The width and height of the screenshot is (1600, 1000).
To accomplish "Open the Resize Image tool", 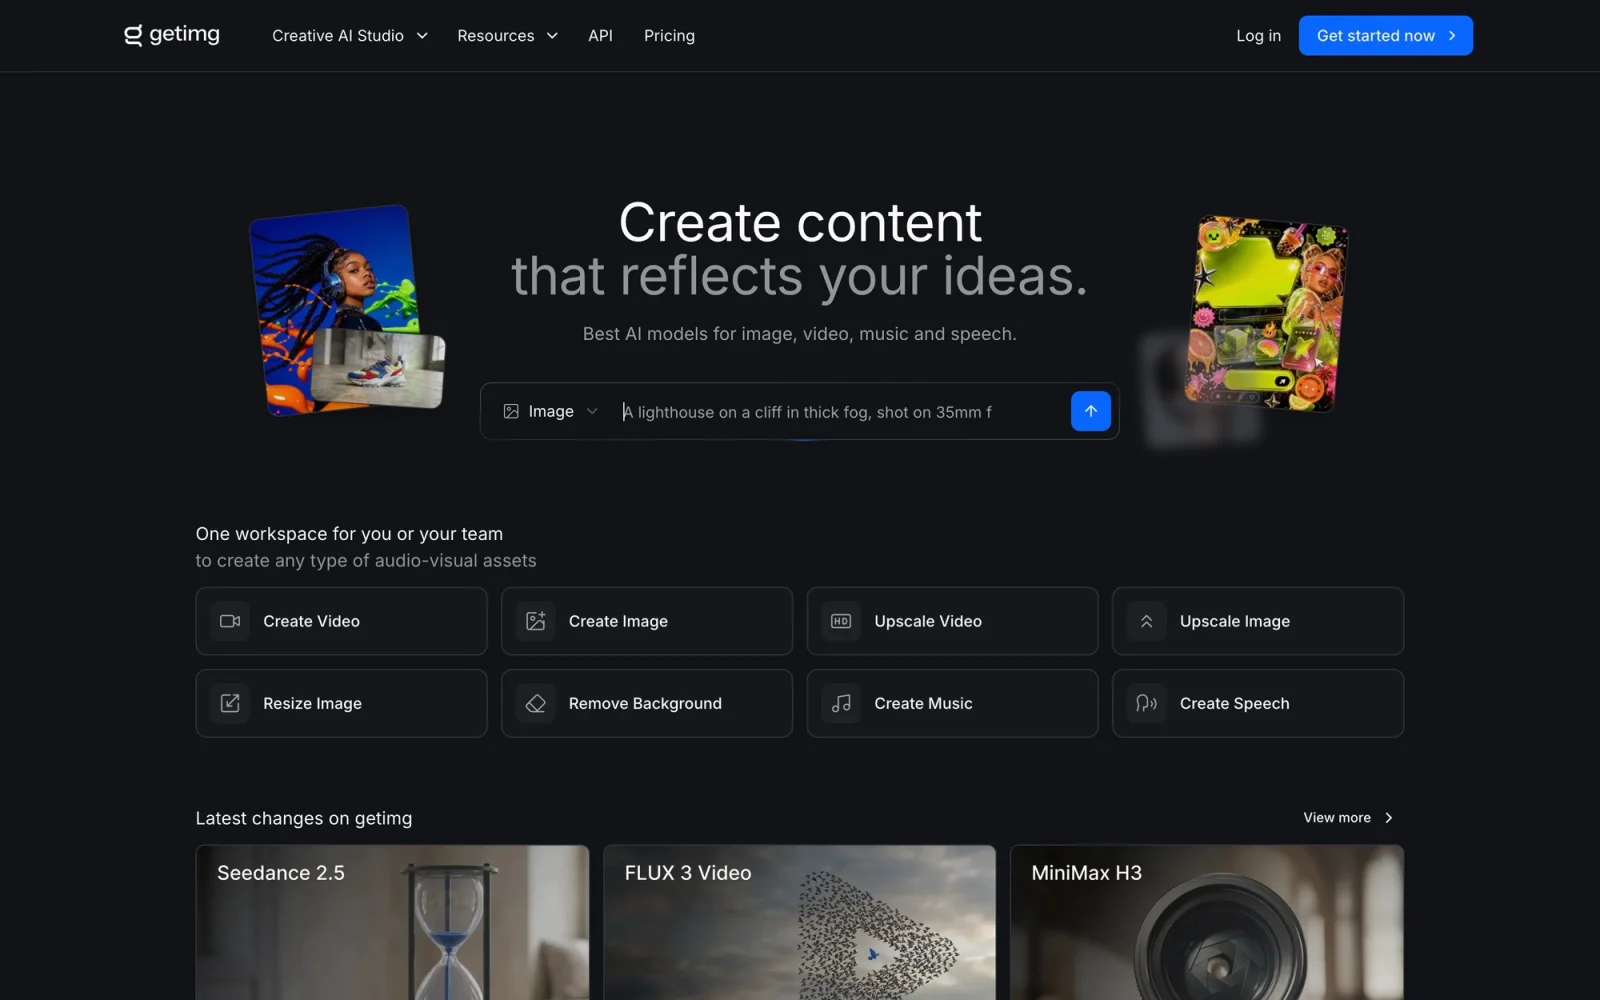I will pyautogui.click(x=341, y=703).
